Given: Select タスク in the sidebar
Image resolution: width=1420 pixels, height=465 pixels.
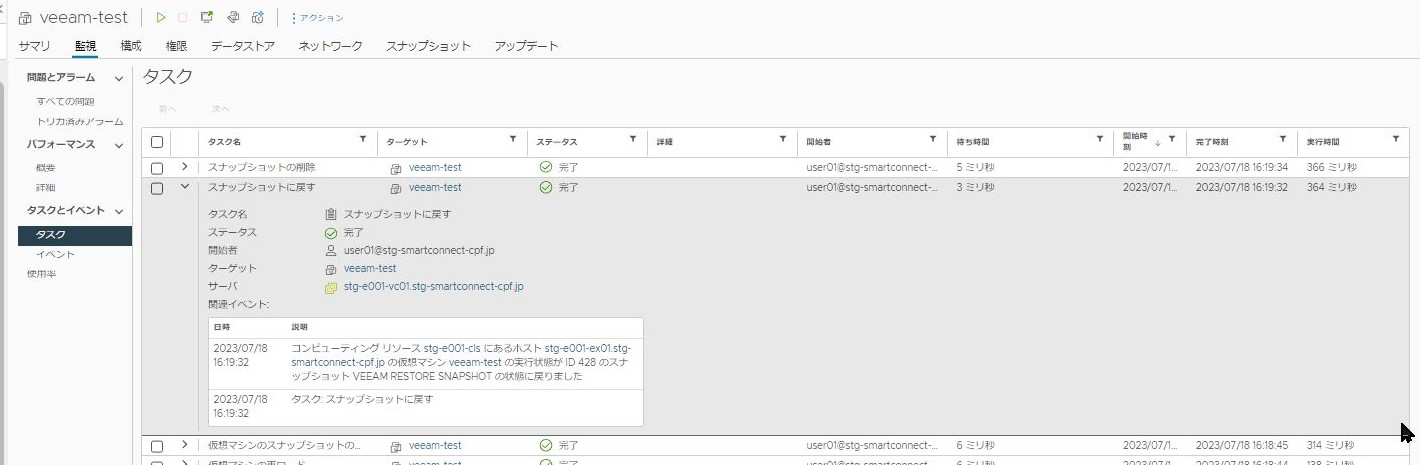Looking at the screenshot, I should [75, 235].
